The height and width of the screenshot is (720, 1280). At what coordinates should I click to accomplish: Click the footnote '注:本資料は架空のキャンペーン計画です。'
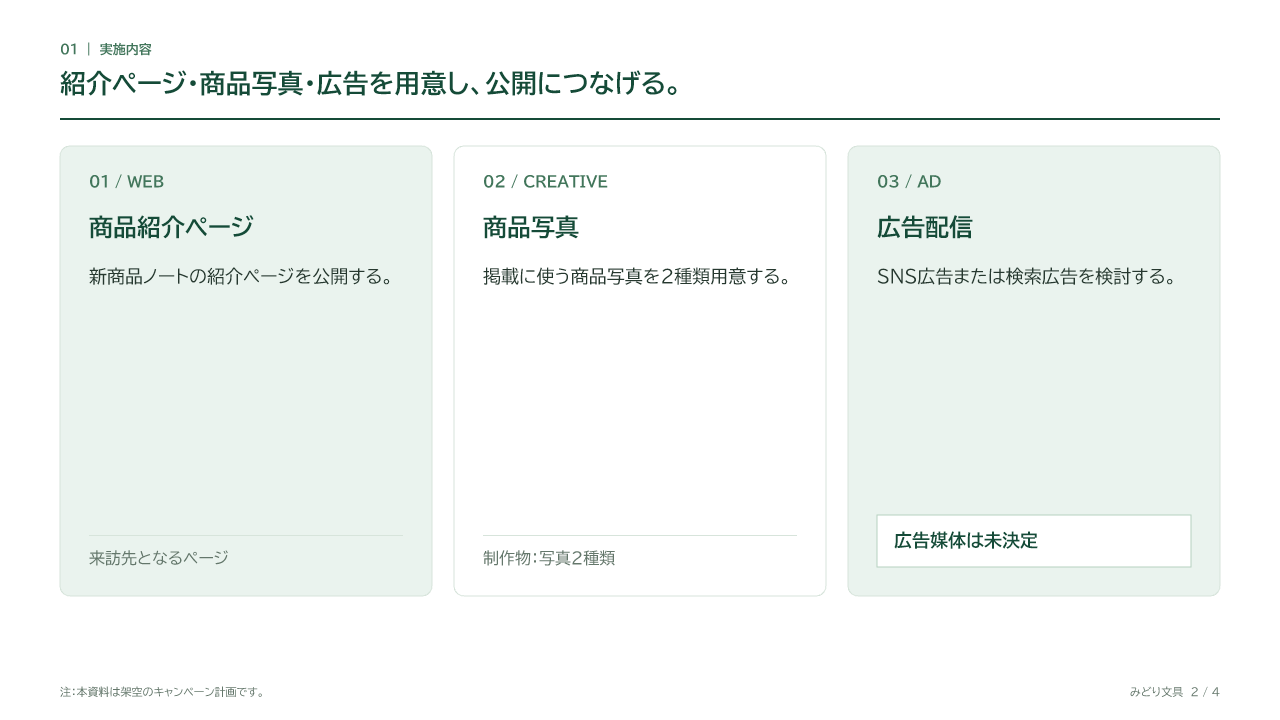(x=162, y=692)
